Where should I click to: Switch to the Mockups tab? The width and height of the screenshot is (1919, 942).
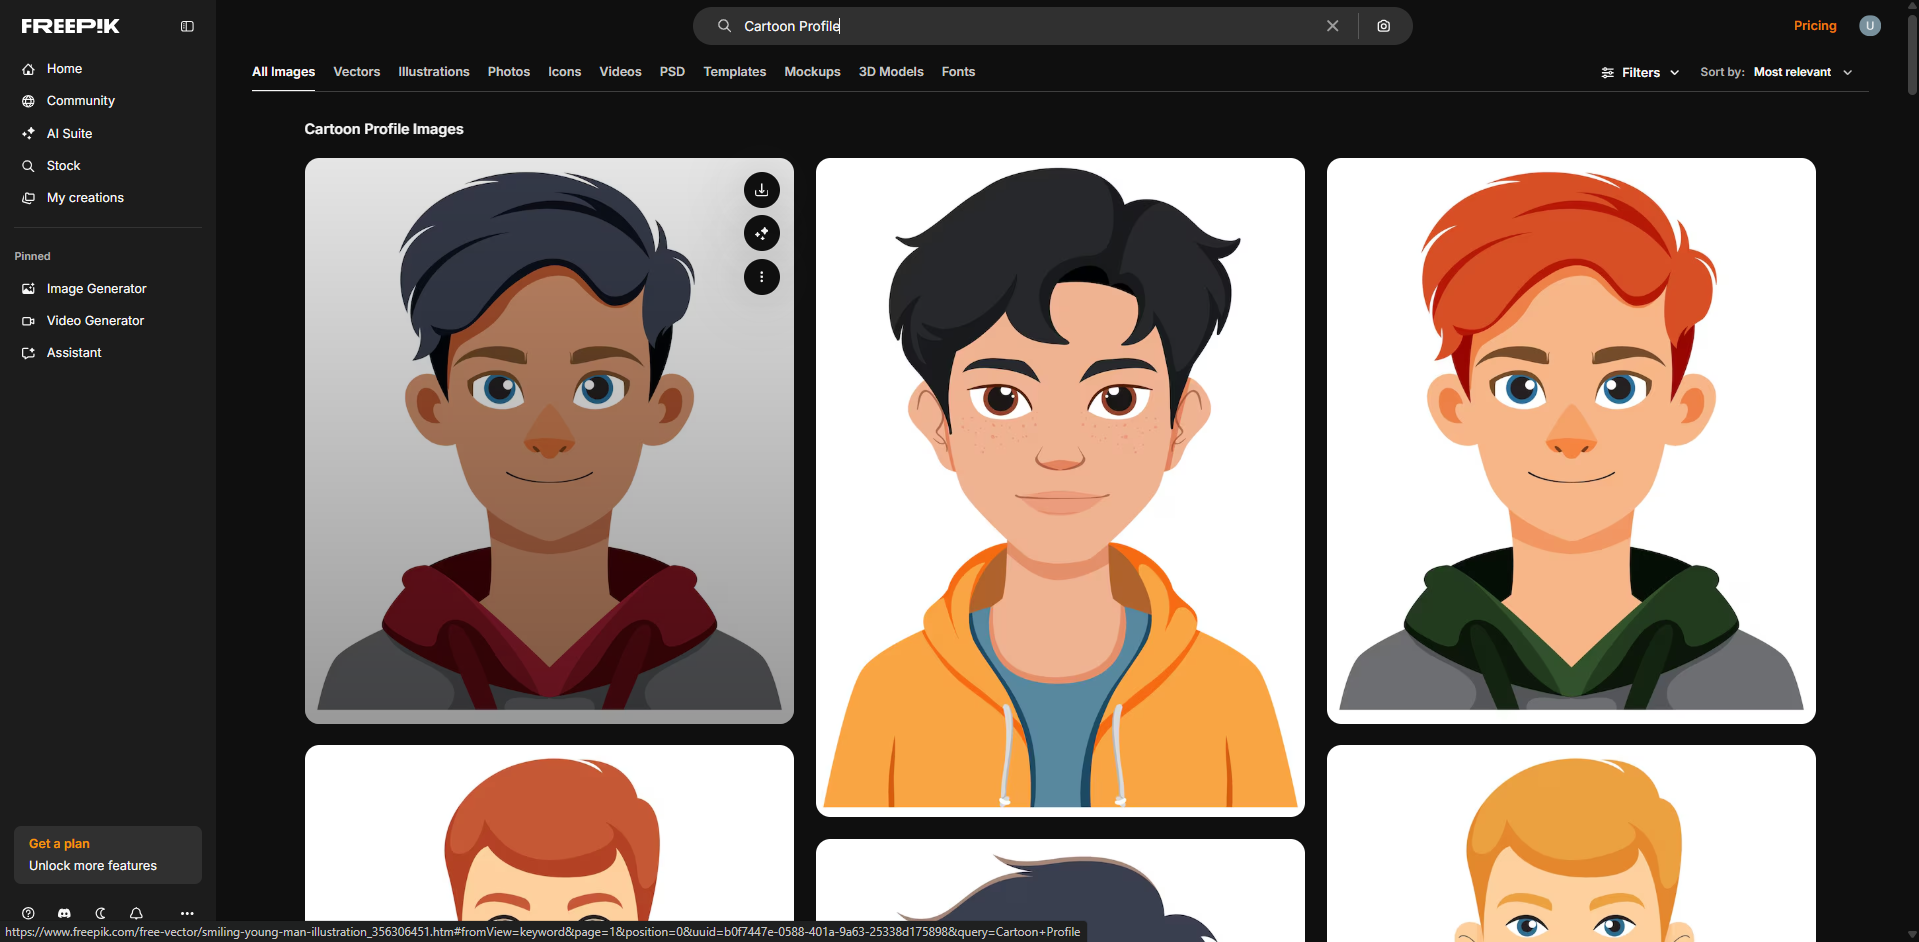point(812,72)
